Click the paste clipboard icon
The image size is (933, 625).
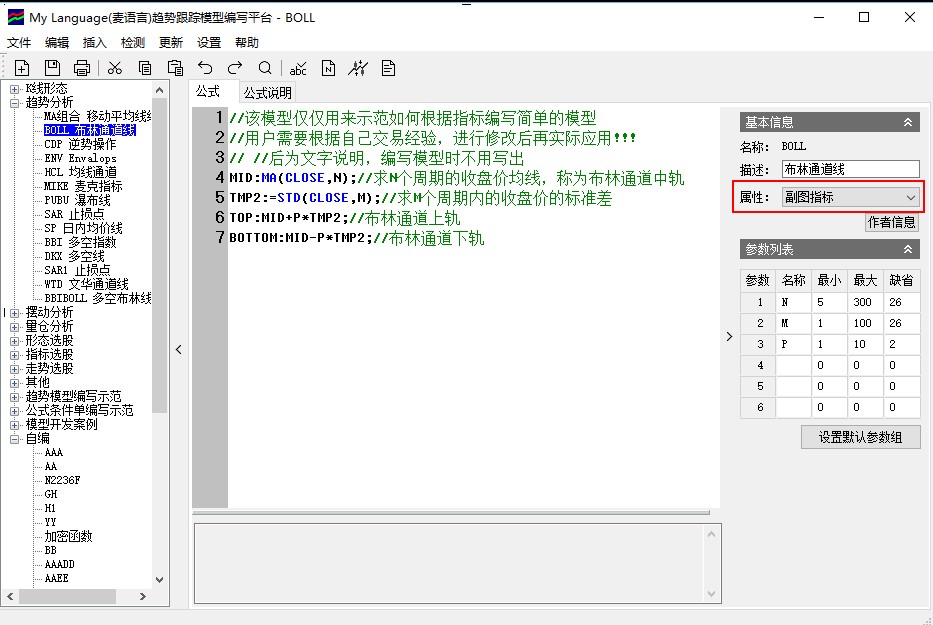175,68
